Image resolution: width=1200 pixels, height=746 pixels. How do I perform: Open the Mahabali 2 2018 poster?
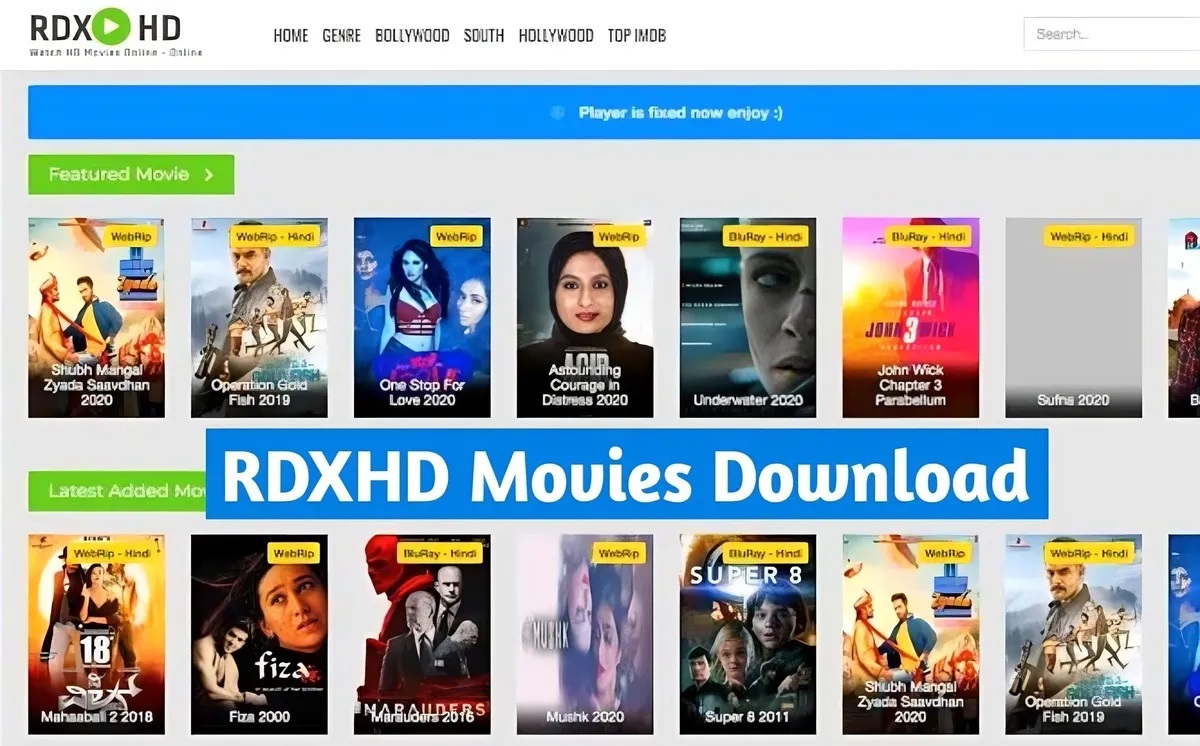[96, 634]
